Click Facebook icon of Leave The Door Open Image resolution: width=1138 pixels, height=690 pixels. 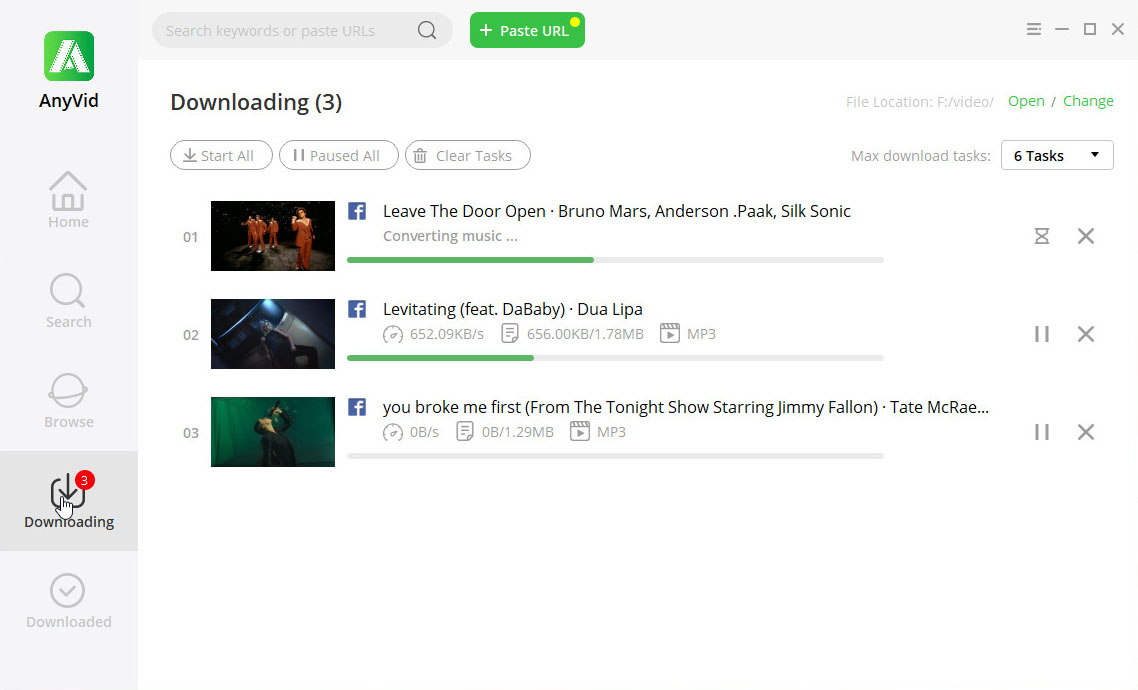click(x=356, y=211)
